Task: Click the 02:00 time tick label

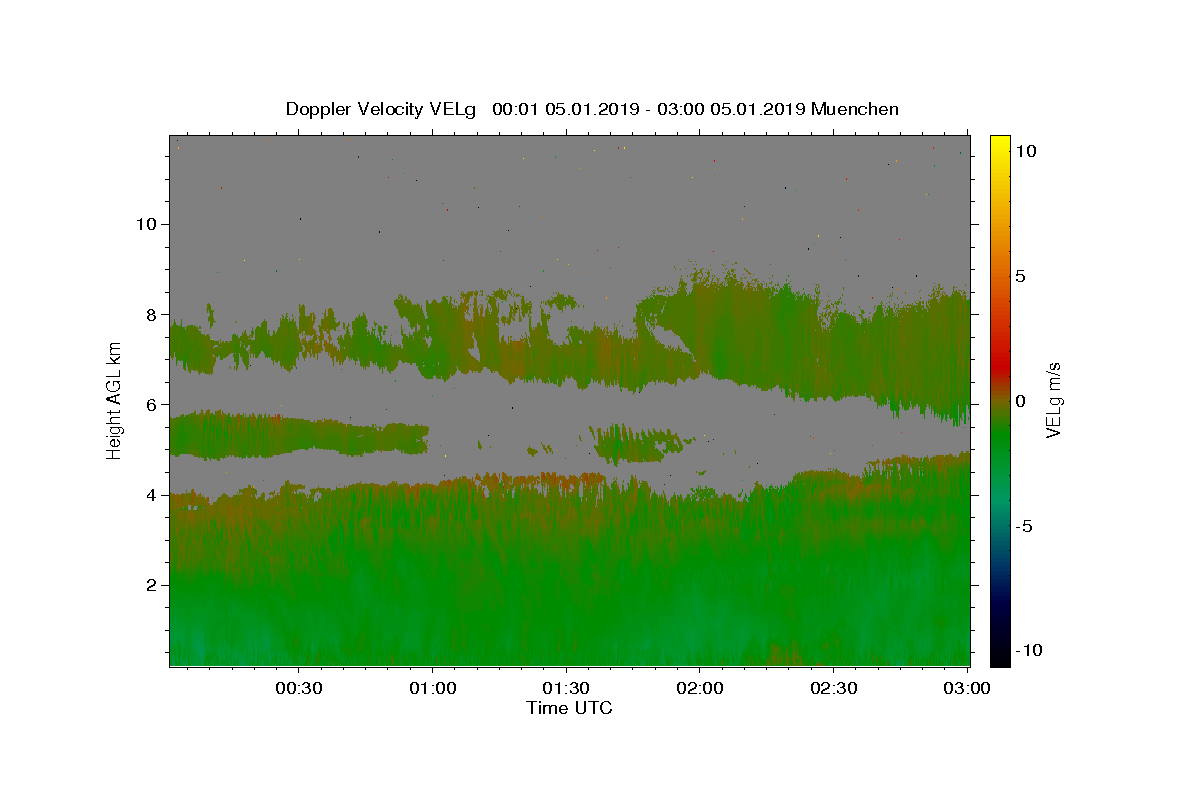Action: pos(700,689)
